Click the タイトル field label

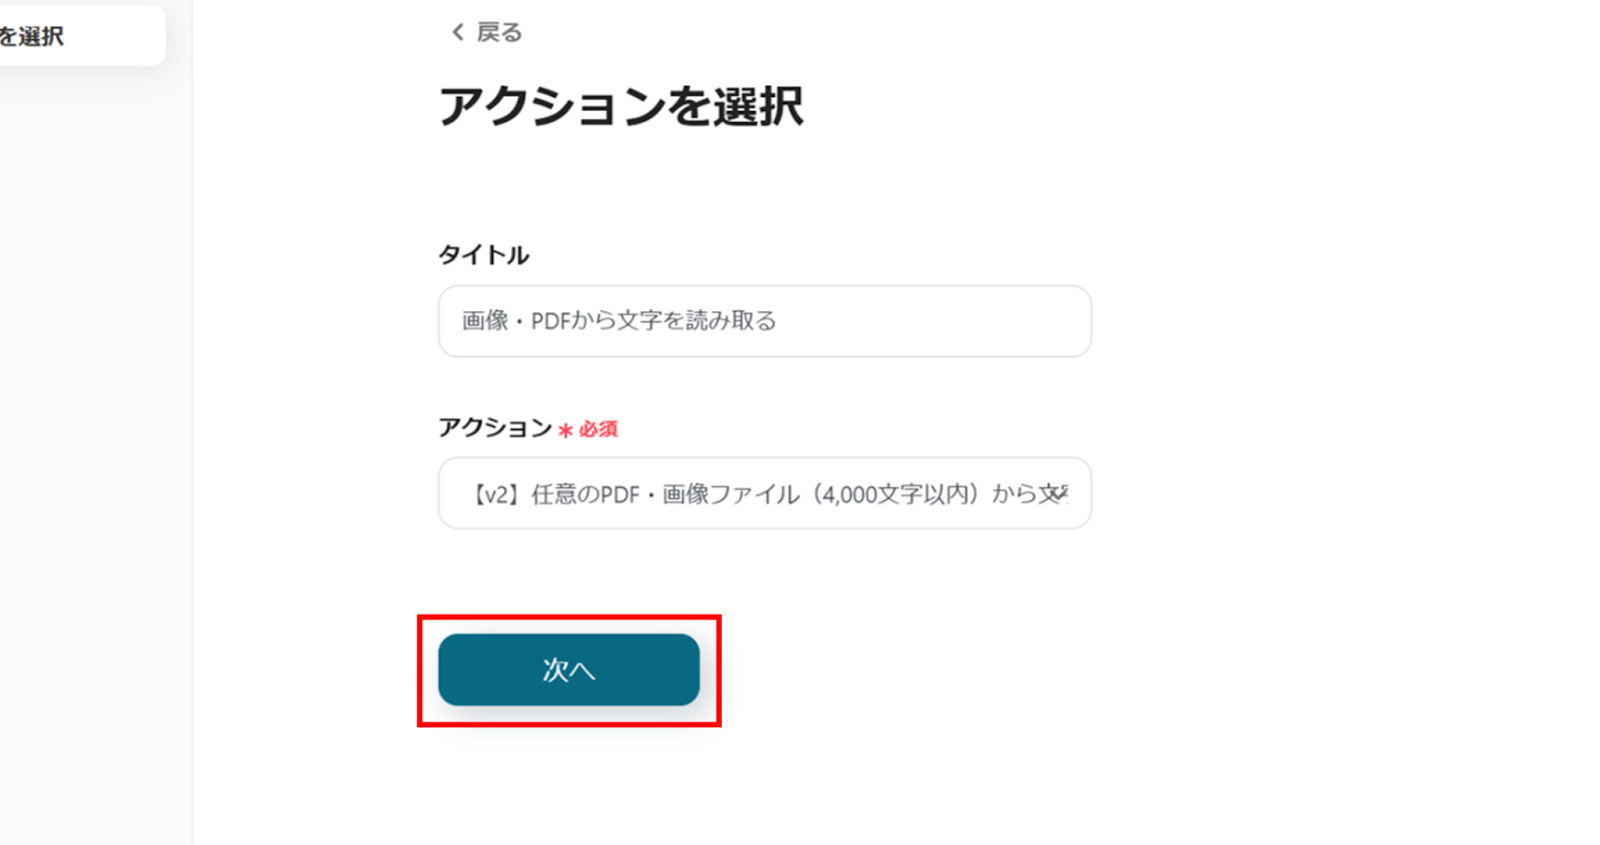[x=483, y=255]
